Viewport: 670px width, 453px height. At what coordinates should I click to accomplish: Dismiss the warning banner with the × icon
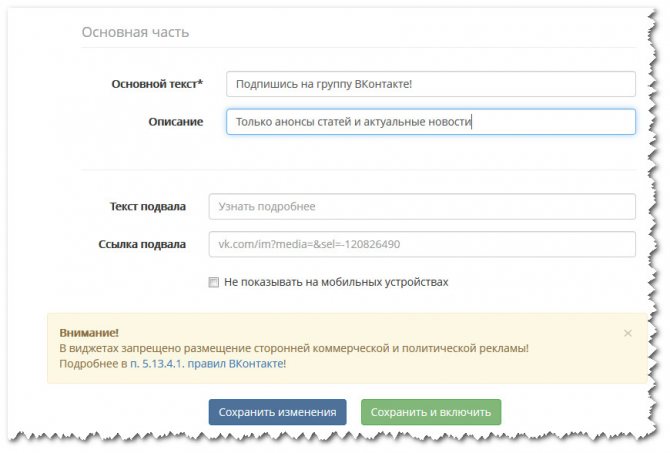coord(627,332)
